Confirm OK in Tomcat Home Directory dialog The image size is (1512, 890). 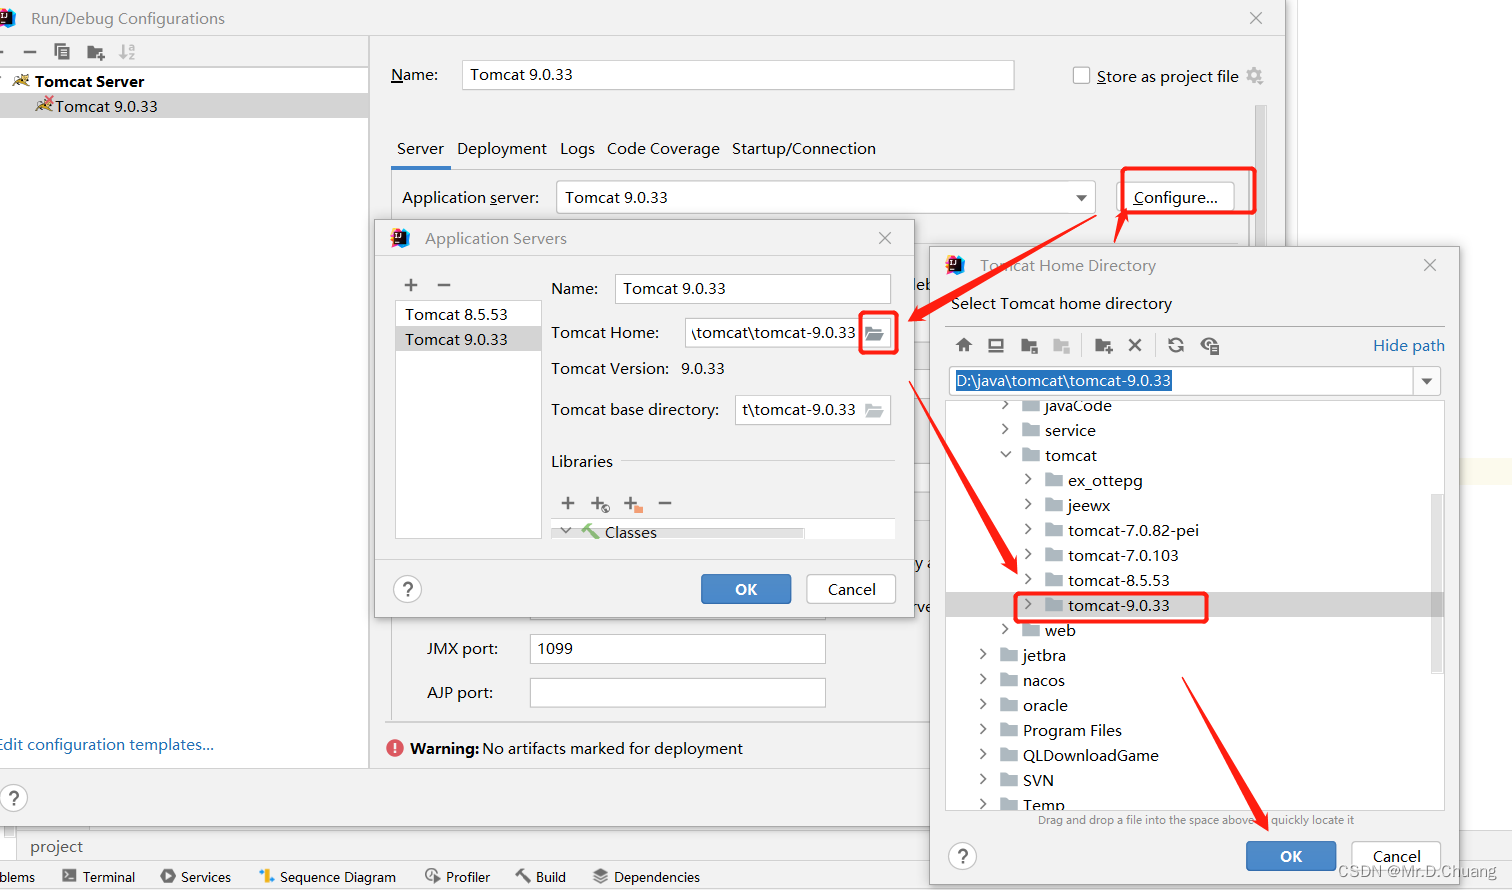1291,856
